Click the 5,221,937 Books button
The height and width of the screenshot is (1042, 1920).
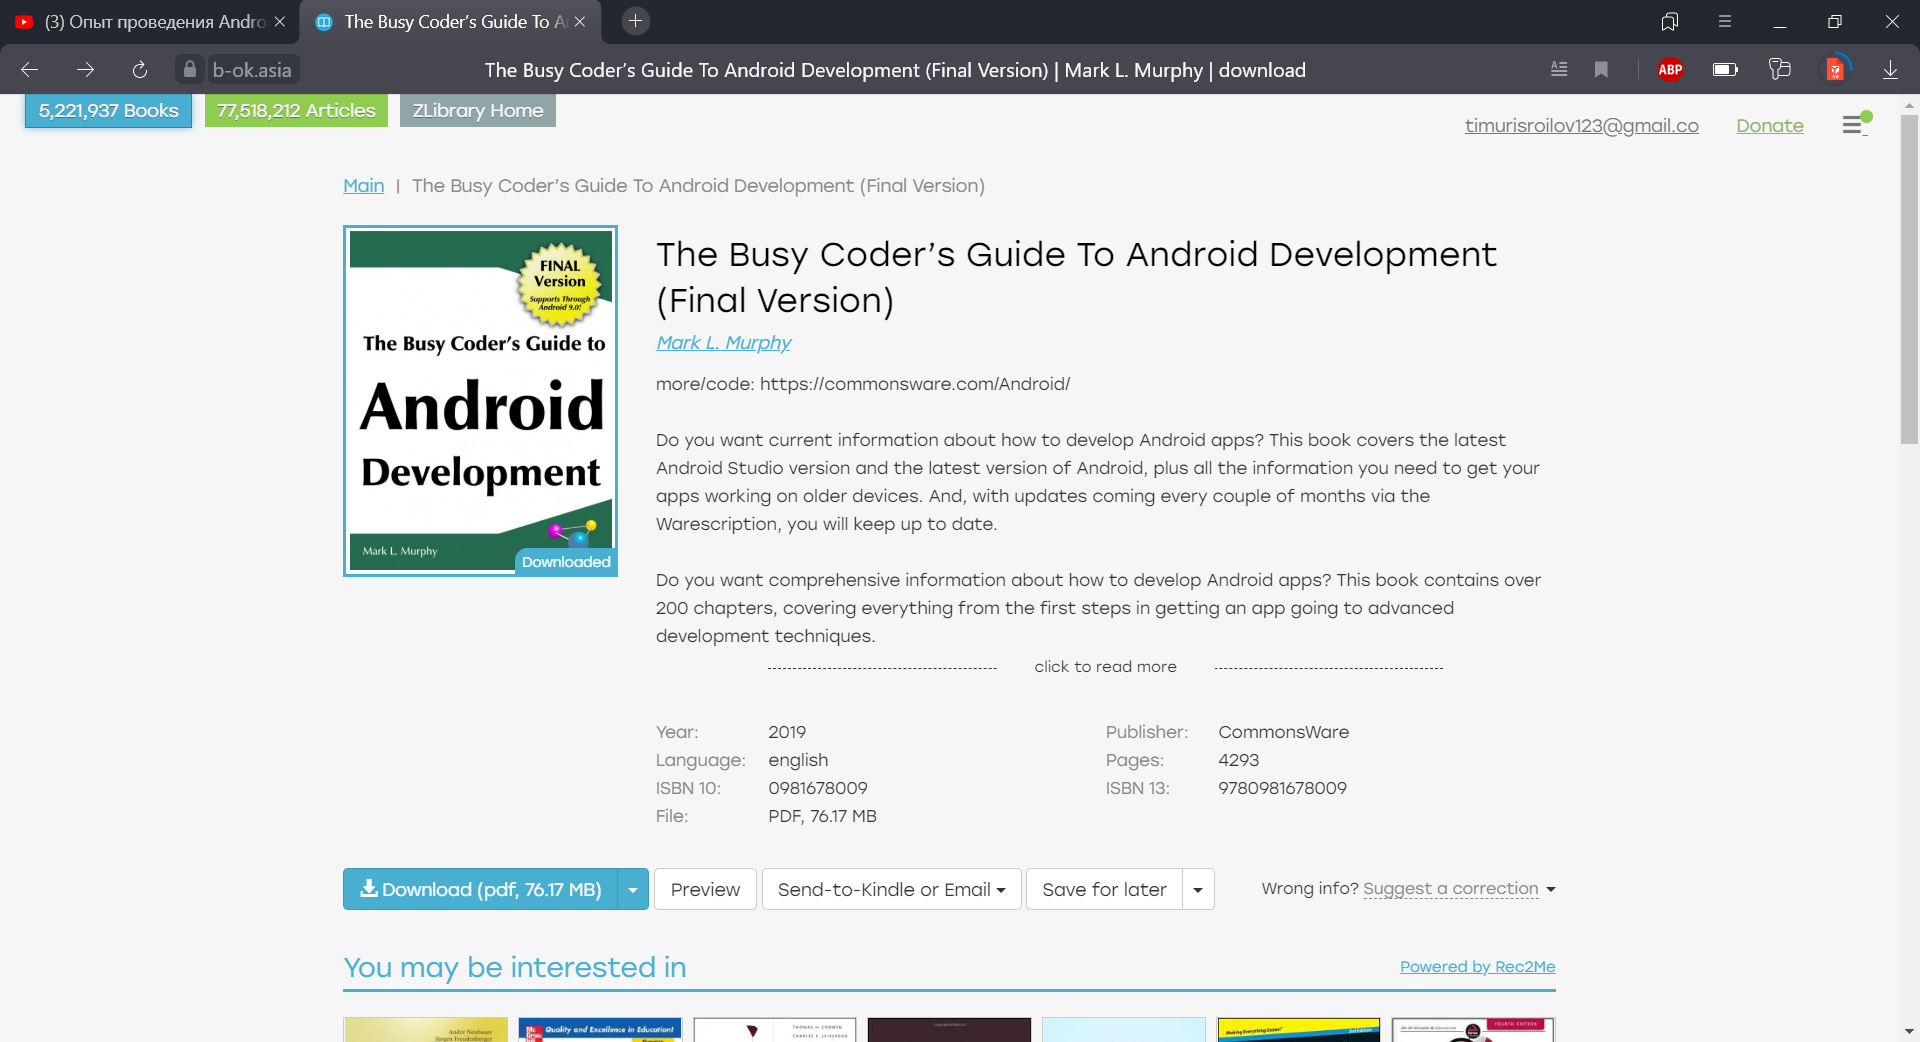click(108, 110)
